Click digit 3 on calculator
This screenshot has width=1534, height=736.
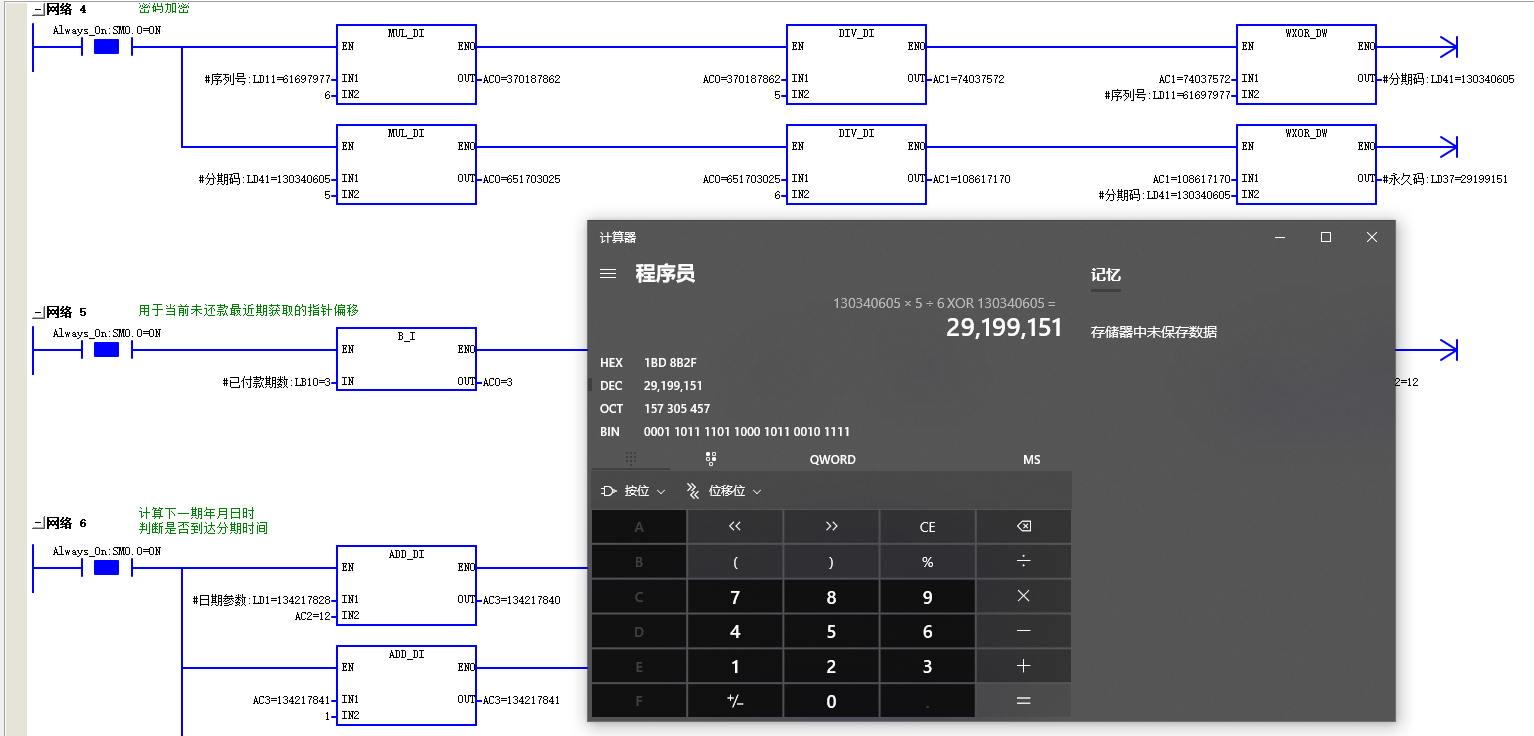point(927,666)
